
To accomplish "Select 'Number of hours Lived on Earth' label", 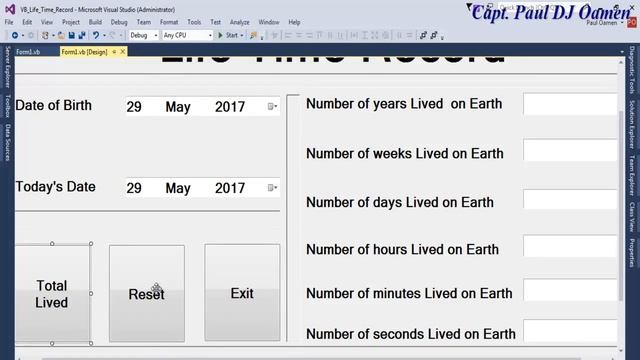I will 402,249.
